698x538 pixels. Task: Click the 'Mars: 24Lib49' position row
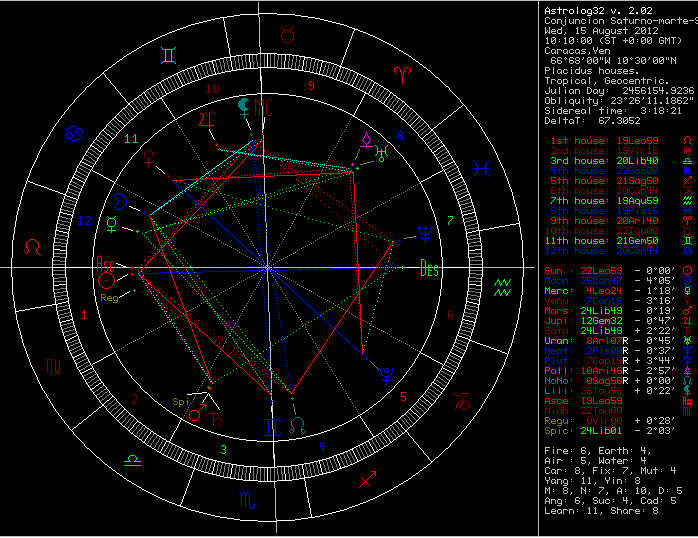(616, 311)
